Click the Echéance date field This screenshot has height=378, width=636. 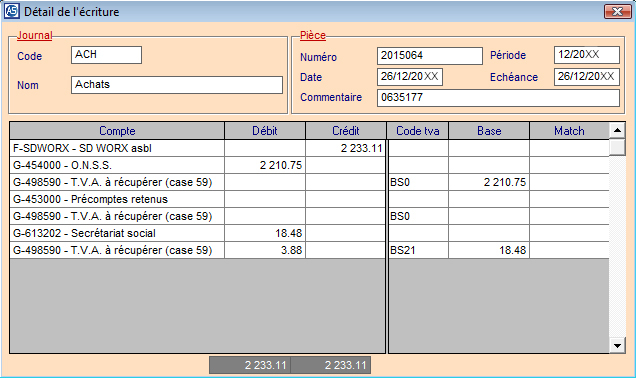[x=587, y=77]
